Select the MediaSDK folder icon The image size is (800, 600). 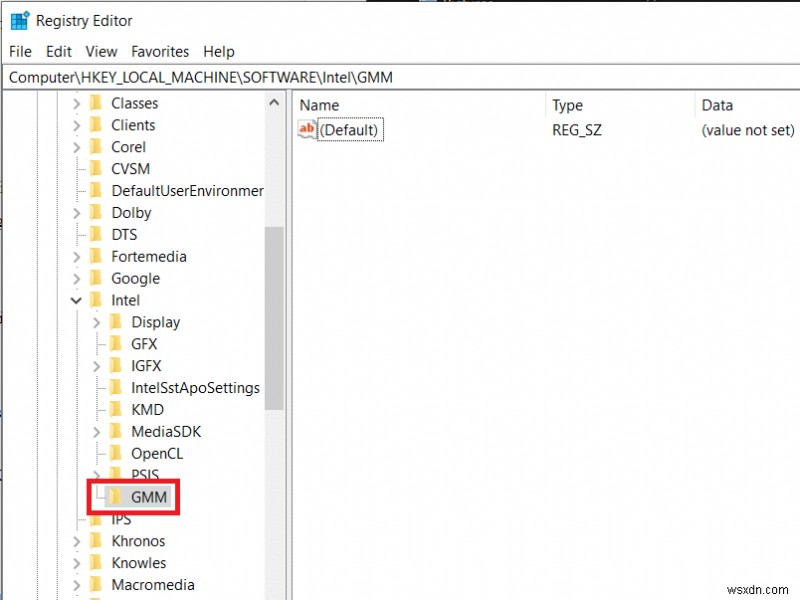tap(116, 432)
